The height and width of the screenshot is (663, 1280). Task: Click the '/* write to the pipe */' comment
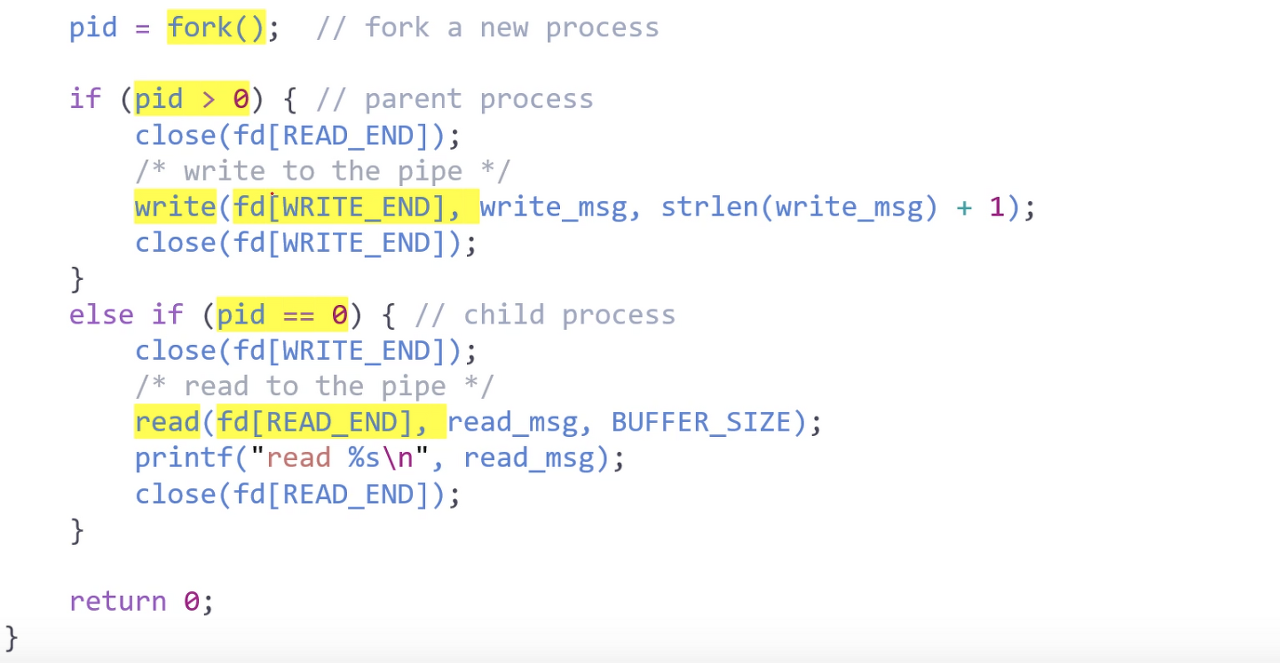pos(322,171)
